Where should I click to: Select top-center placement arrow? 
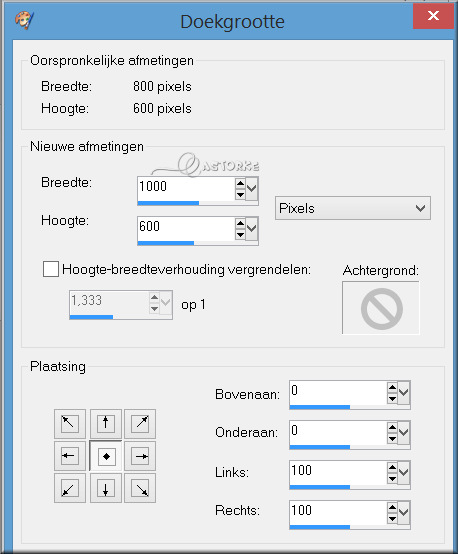click(106, 424)
